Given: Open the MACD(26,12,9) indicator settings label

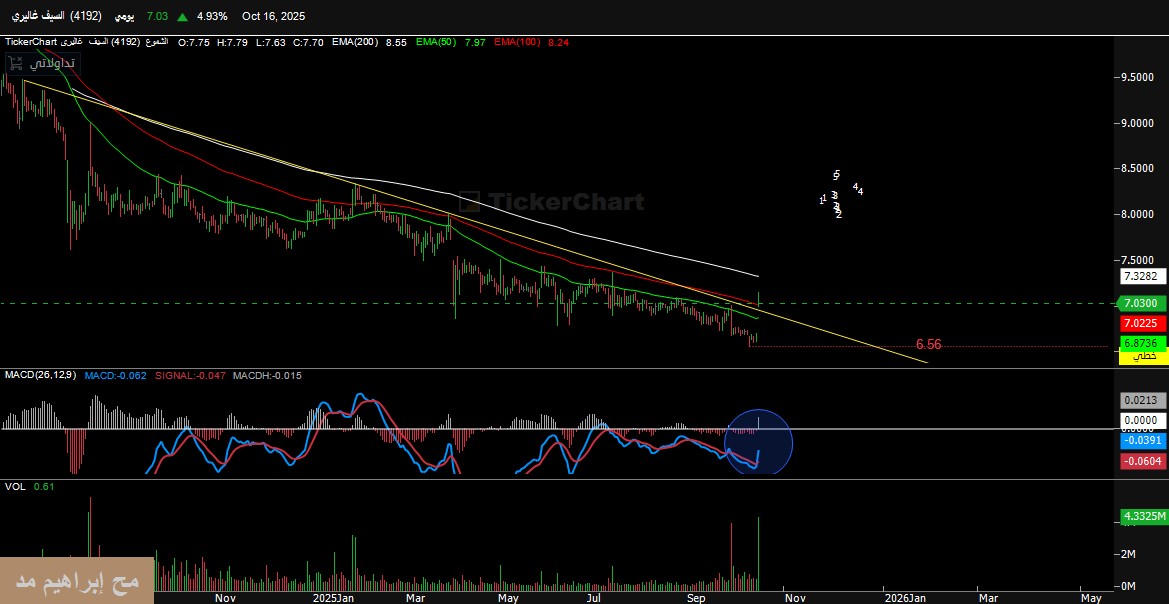Looking at the screenshot, I should (x=41, y=375).
